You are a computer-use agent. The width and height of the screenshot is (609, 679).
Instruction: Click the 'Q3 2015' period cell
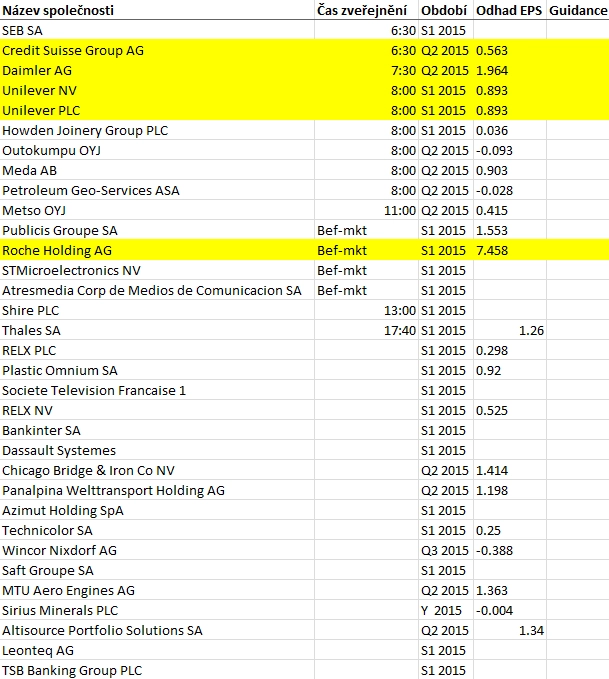point(446,550)
